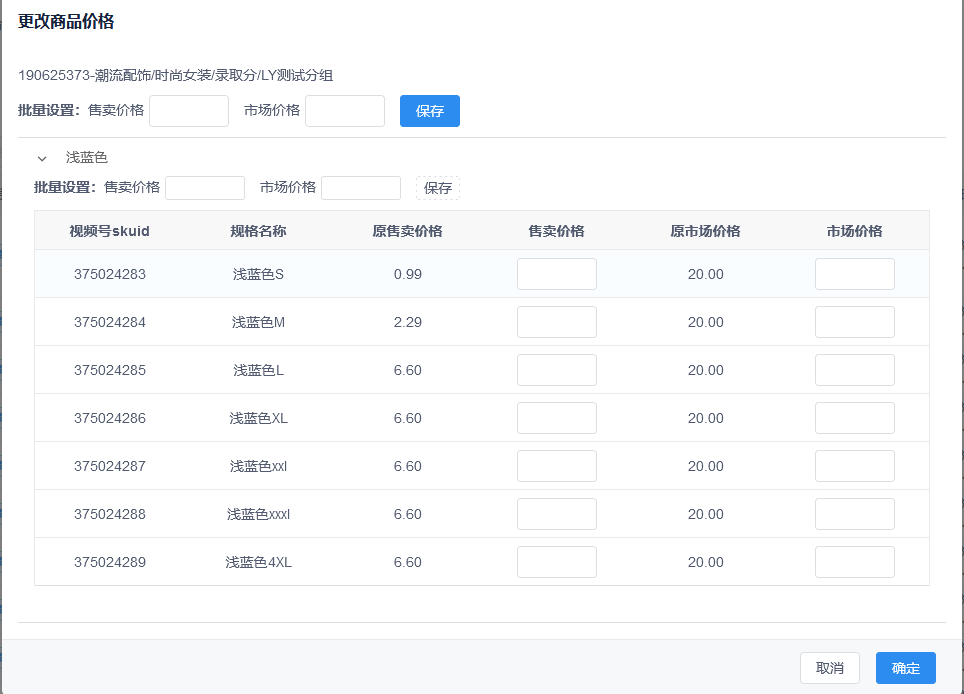Viewport: 964px width, 694px height.
Task: Click the blue 保存 button in top batch settings
Action: click(x=429, y=111)
